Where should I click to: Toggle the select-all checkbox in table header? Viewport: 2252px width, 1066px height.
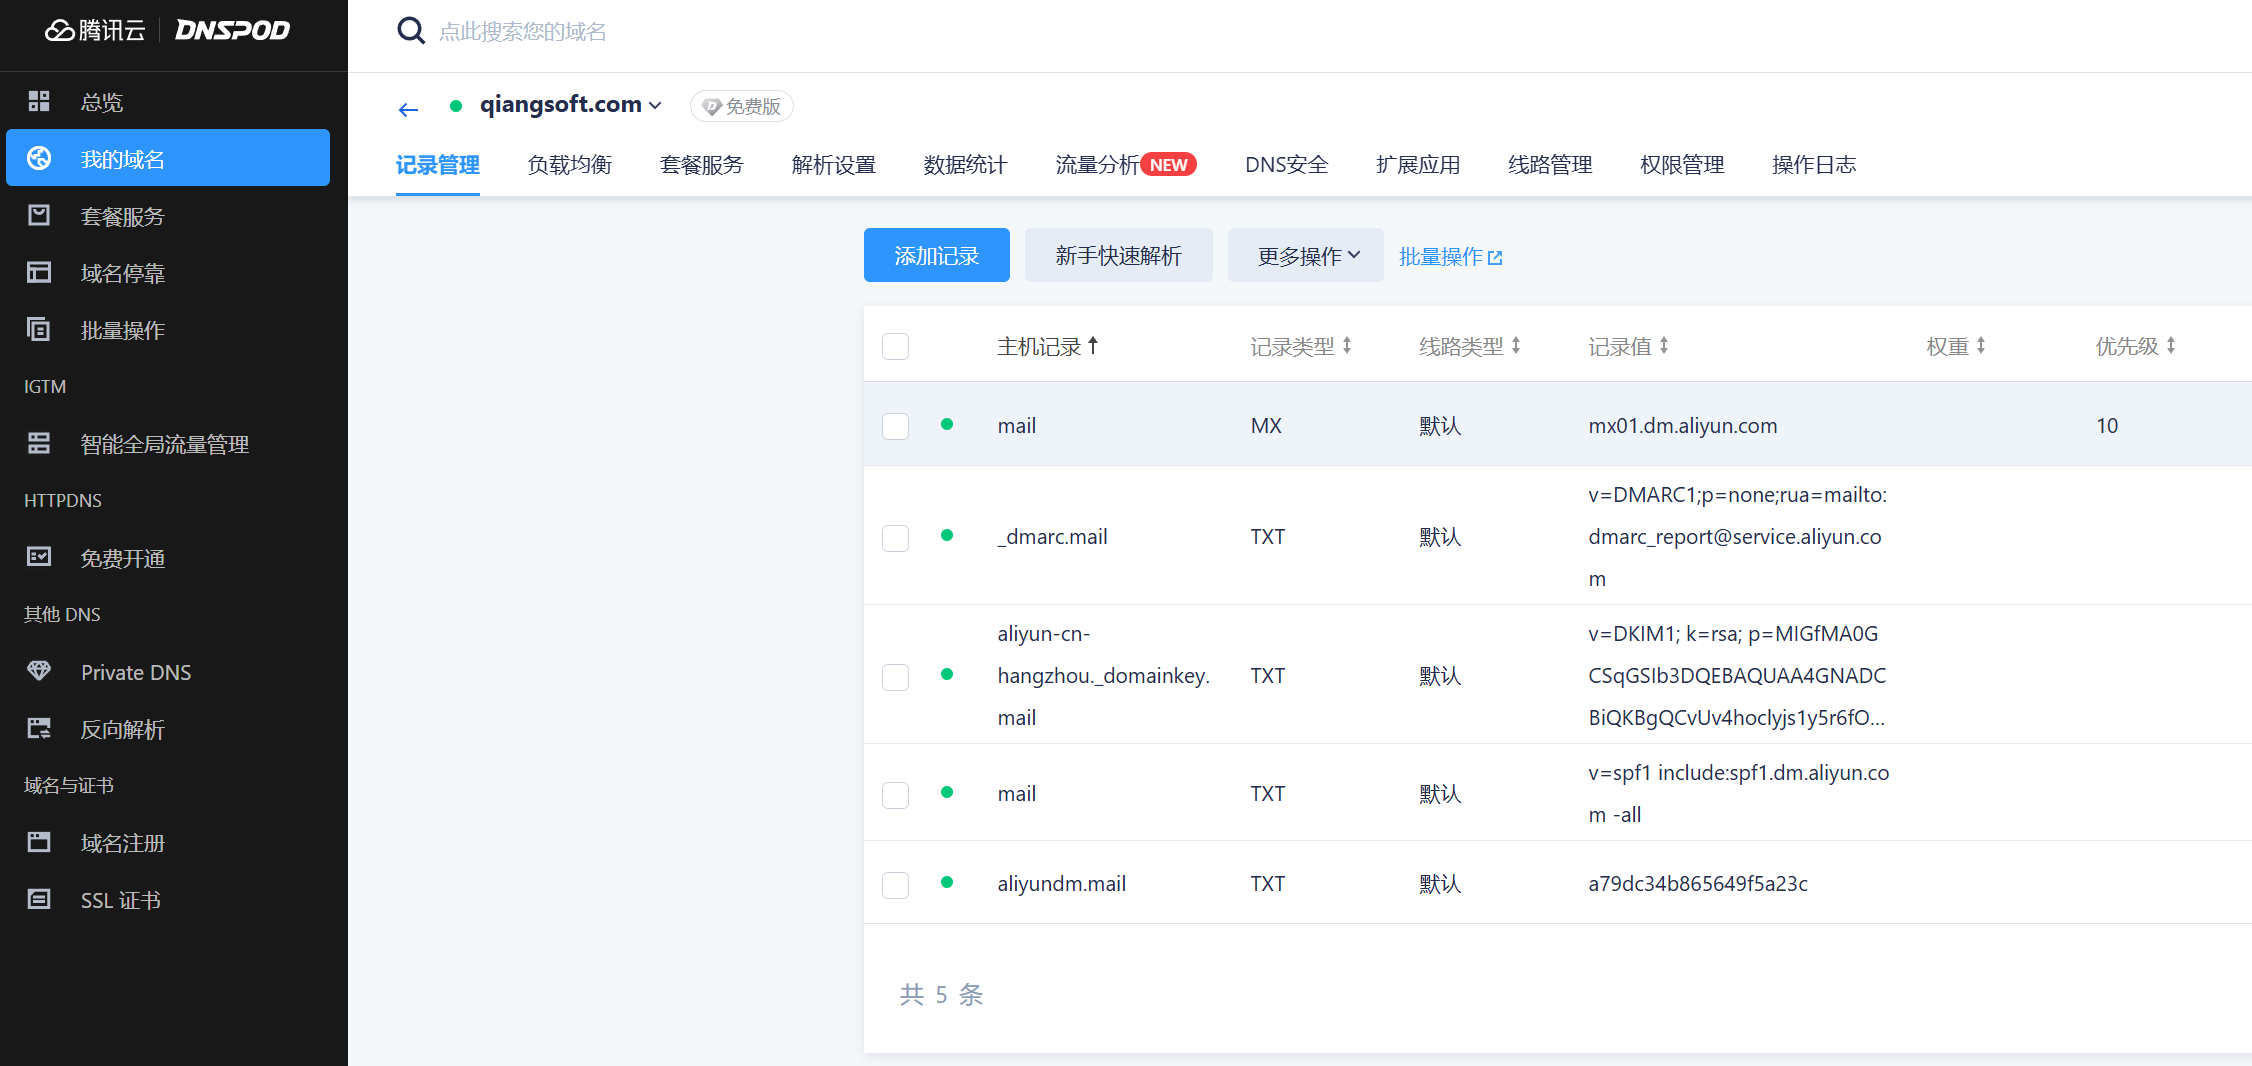point(895,346)
